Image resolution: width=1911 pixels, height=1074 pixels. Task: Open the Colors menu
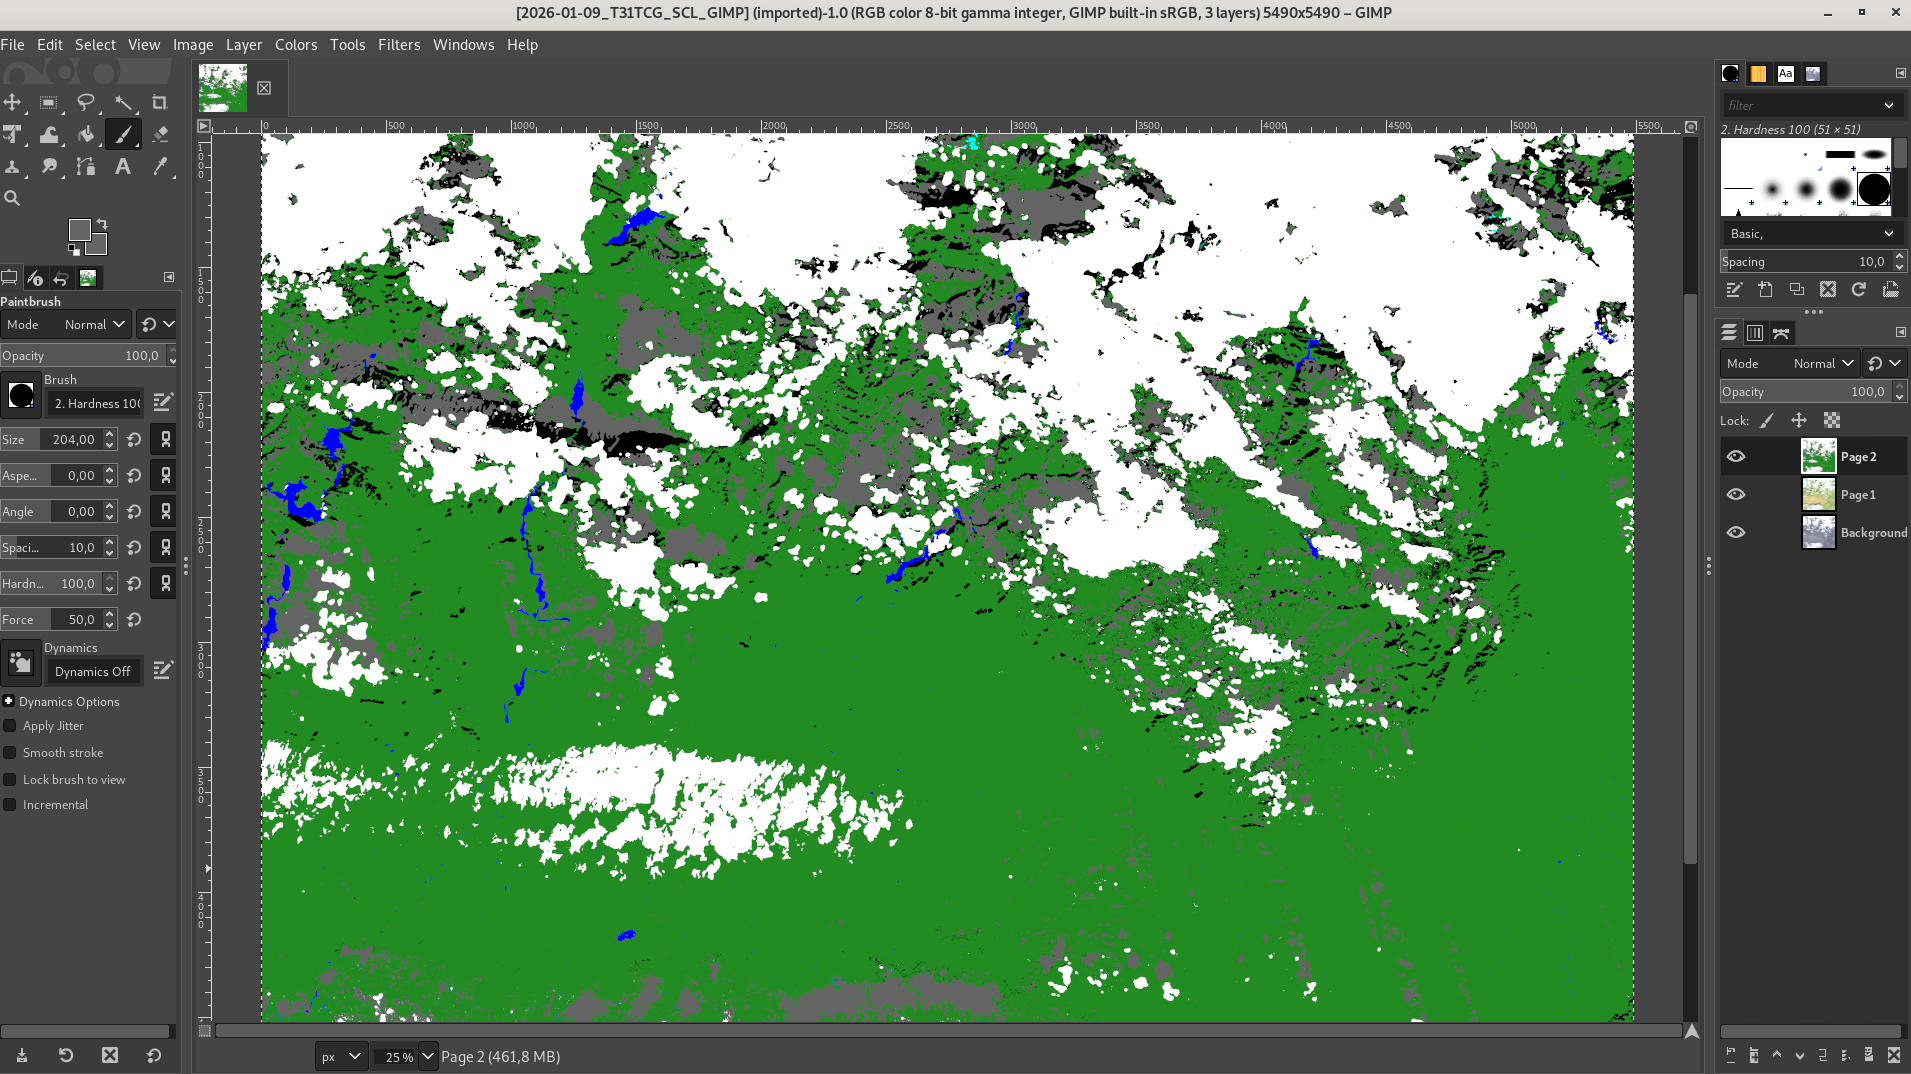tap(296, 45)
